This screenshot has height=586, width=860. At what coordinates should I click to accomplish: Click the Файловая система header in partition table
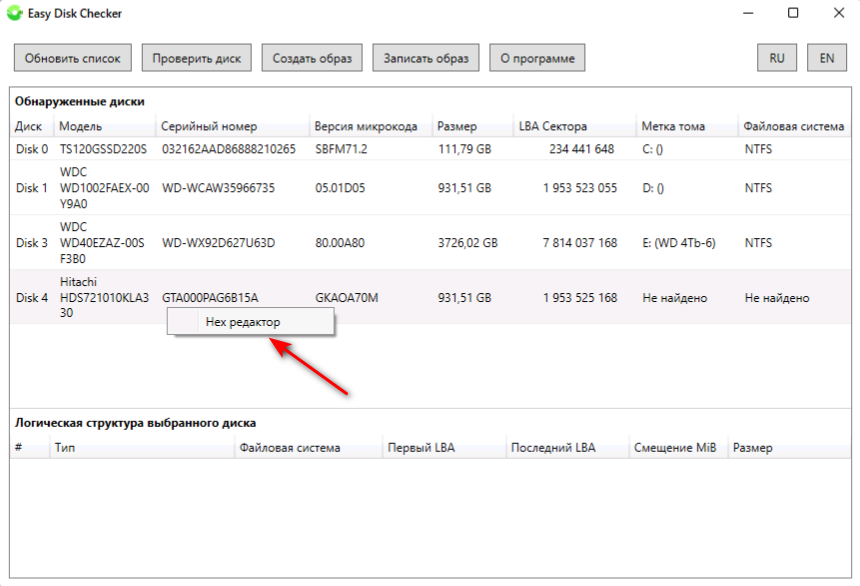290,448
